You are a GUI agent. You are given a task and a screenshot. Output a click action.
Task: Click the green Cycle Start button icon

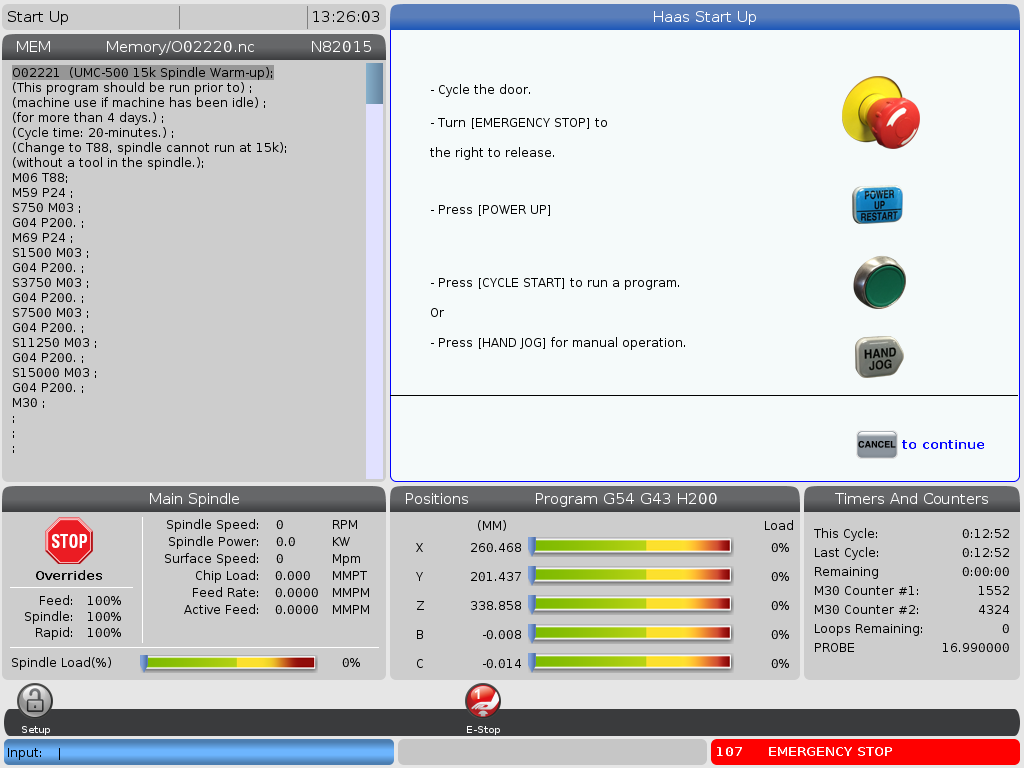pos(880,282)
